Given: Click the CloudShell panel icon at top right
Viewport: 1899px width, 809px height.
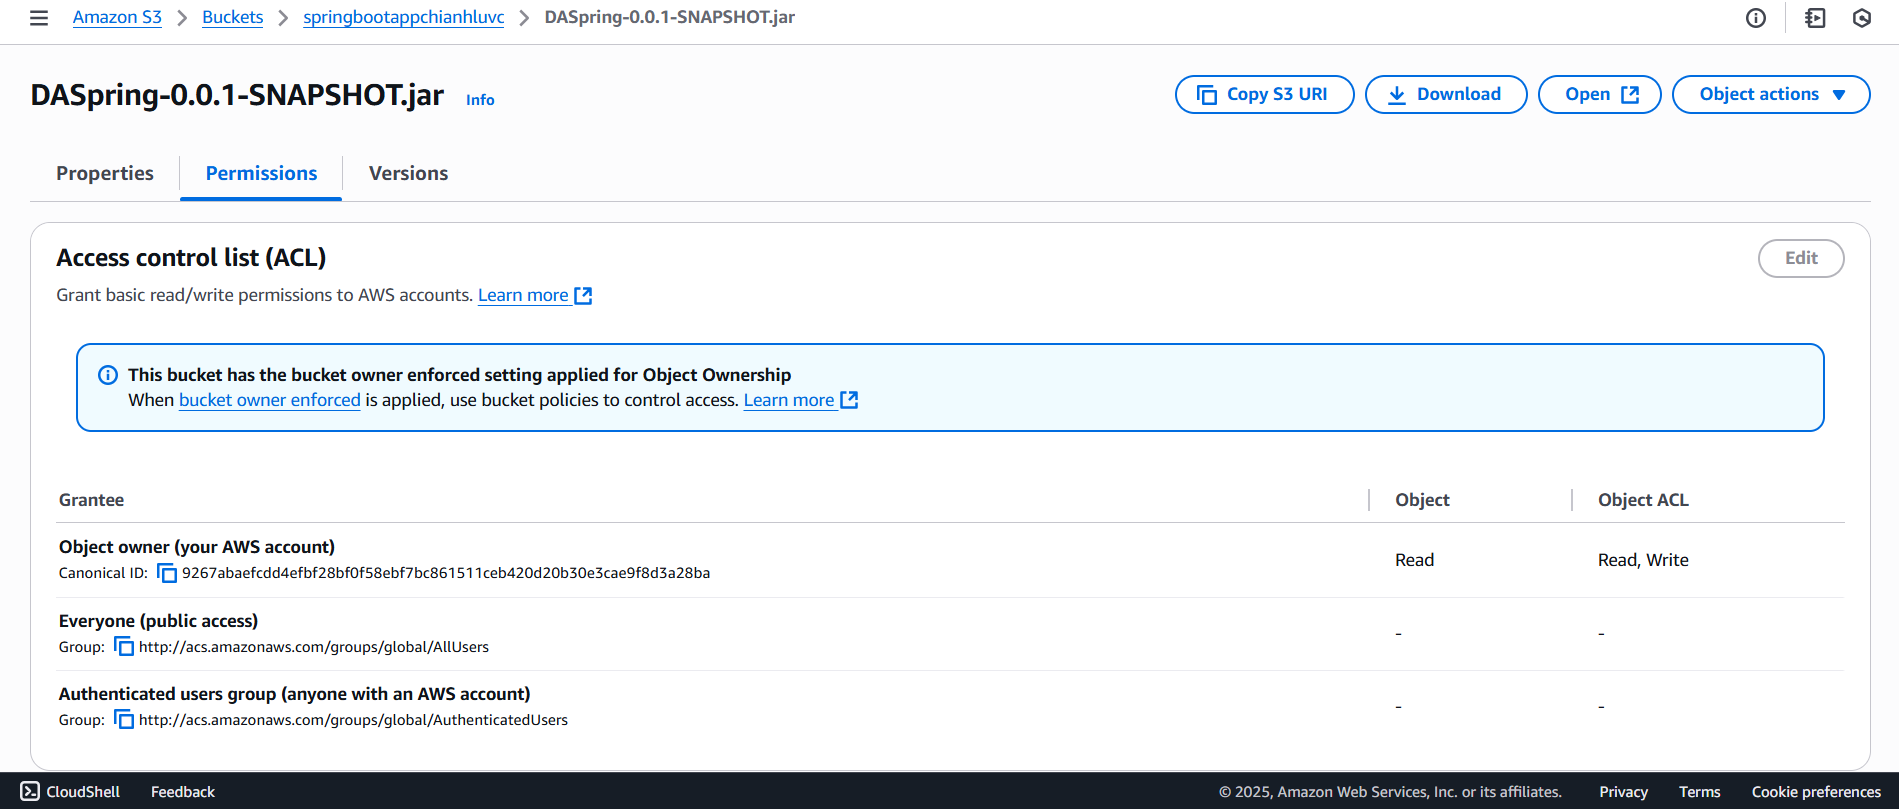Looking at the screenshot, I should point(1815,18).
